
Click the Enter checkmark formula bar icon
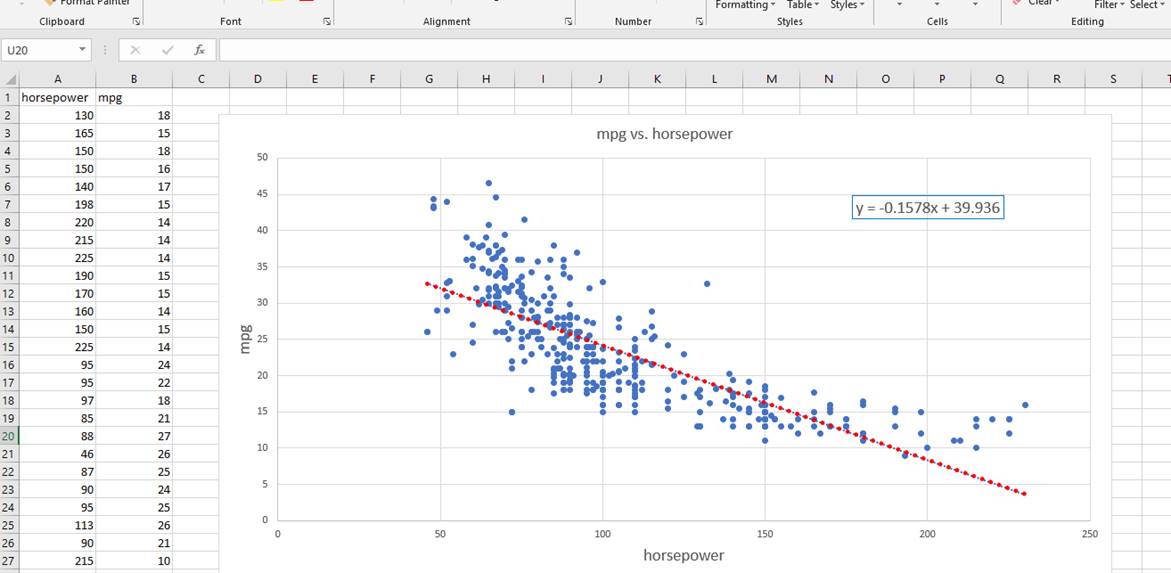pos(167,50)
